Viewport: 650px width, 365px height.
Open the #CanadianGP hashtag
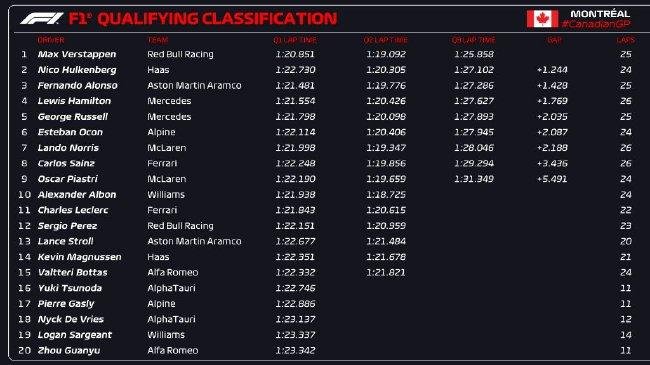596,24
